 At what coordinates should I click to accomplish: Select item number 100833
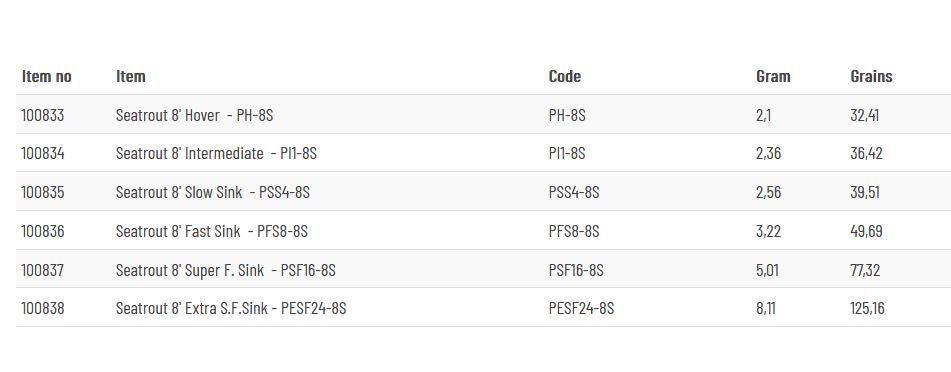[42, 115]
